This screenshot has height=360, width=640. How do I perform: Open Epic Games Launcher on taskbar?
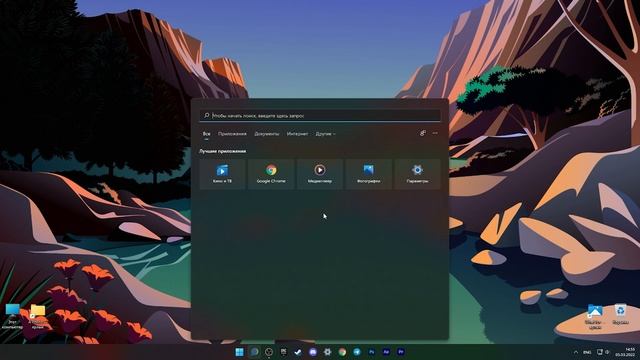coord(283,352)
